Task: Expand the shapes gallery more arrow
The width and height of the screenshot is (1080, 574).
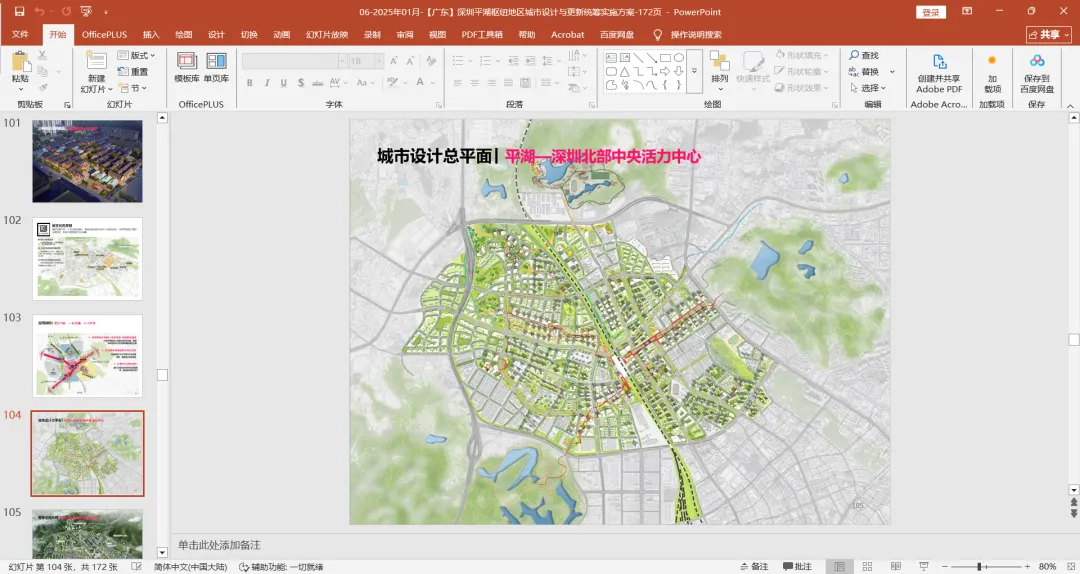Action: click(694, 71)
